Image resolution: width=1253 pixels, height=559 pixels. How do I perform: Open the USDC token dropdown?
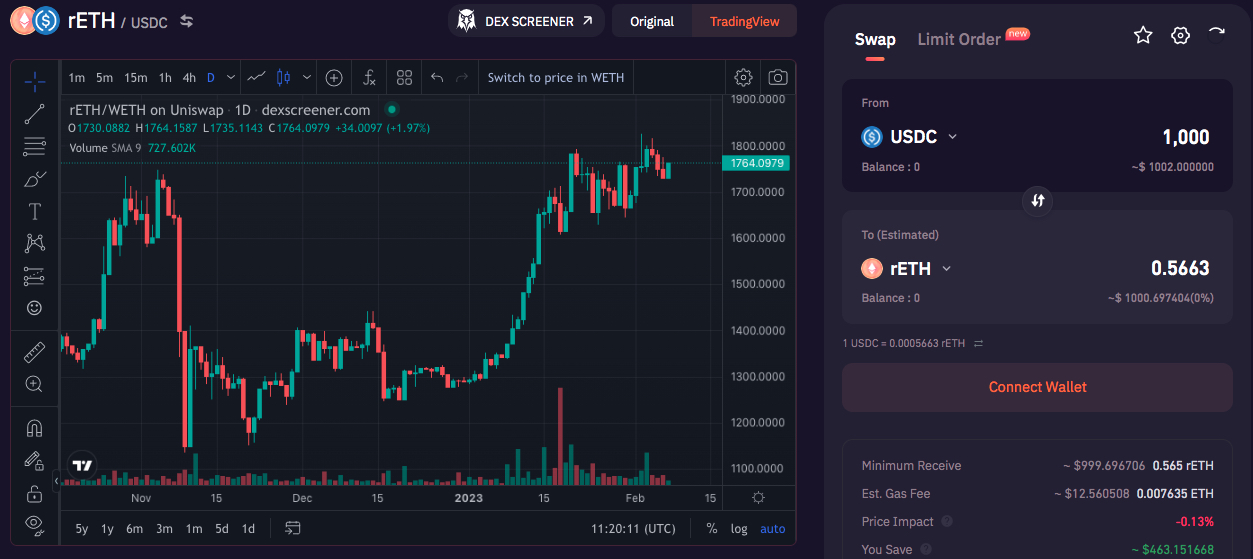(x=910, y=137)
